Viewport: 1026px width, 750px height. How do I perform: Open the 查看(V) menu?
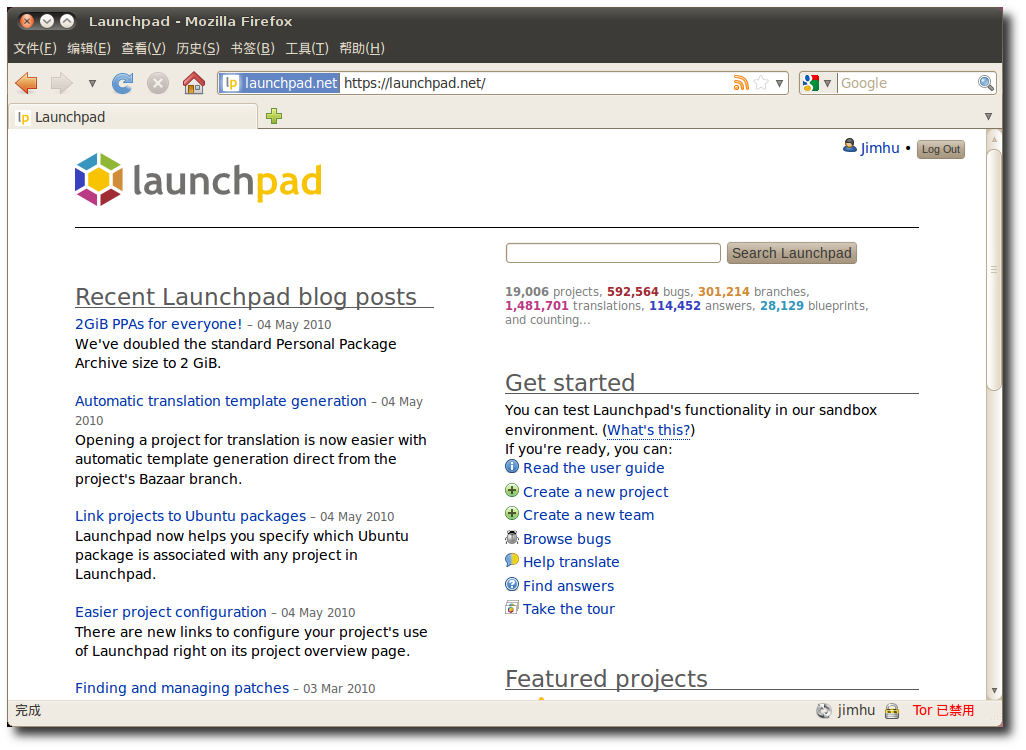(143, 48)
